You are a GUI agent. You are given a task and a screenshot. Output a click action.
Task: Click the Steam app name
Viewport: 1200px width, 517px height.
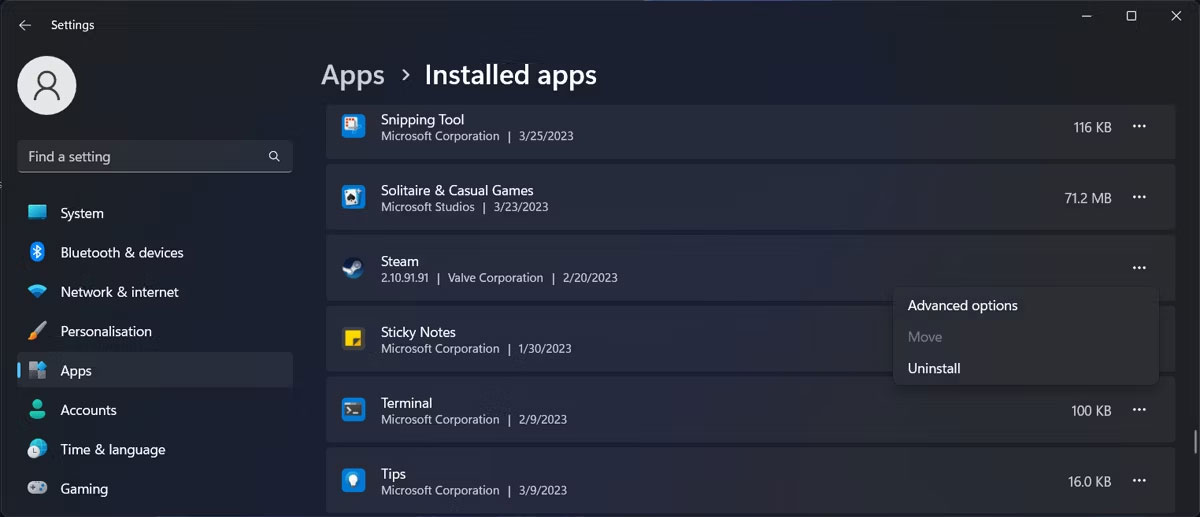point(400,261)
